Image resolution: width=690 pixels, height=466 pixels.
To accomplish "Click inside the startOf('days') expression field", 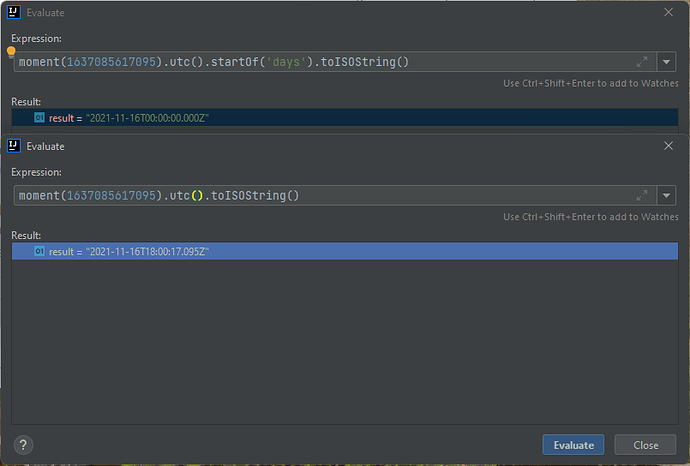I will pyautogui.click(x=335, y=62).
